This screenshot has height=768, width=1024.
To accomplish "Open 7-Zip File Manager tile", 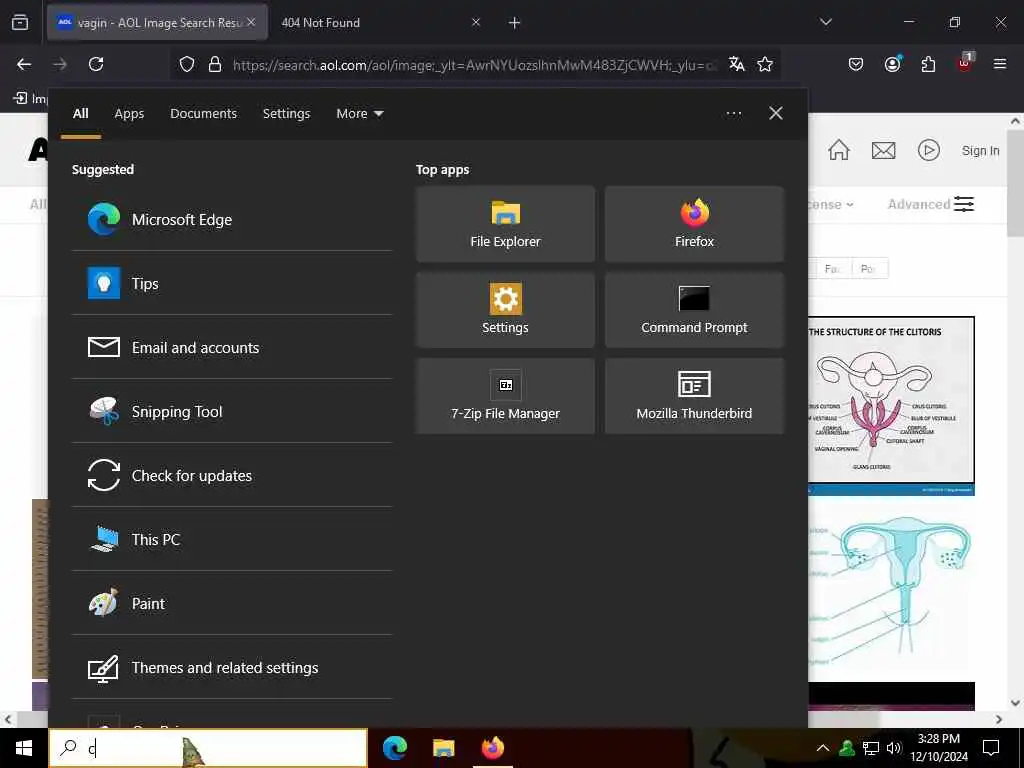I will pyautogui.click(x=505, y=396).
